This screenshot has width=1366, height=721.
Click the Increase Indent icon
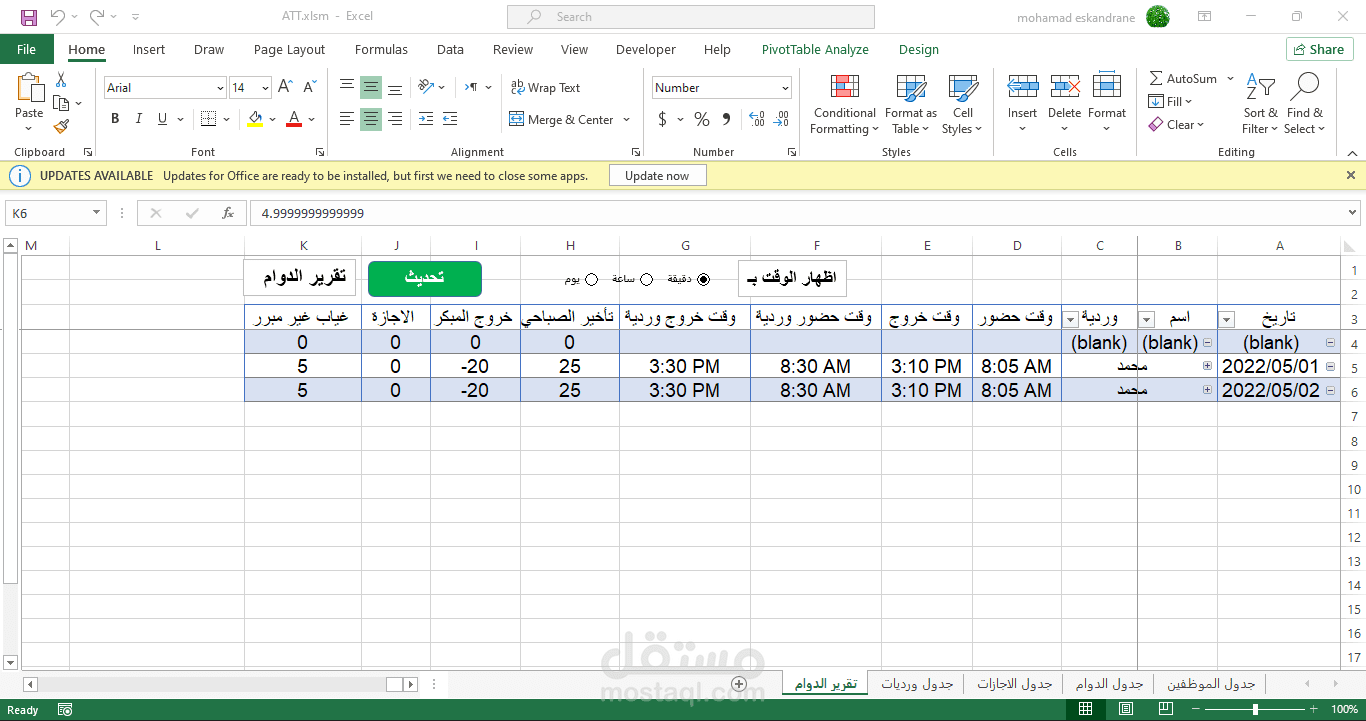pyautogui.click(x=452, y=119)
